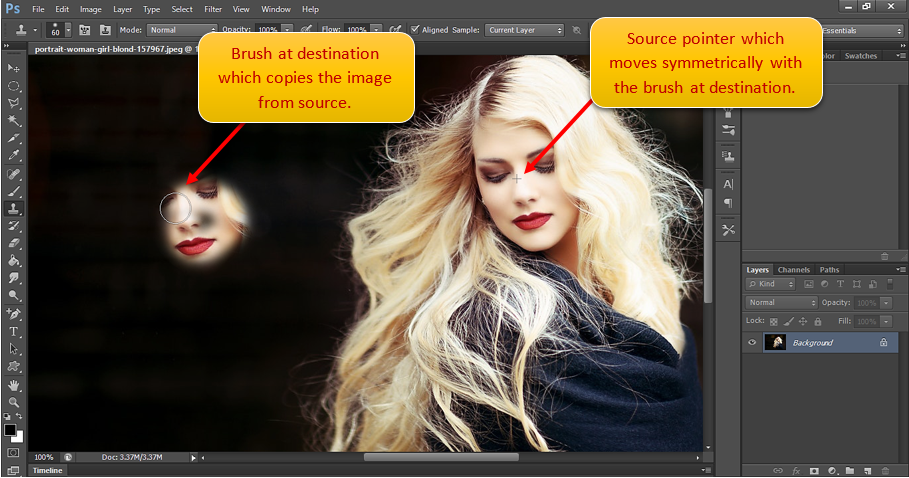This screenshot has height=478, width=909.
Task: Select the Move tool
Action: point(13,68)
